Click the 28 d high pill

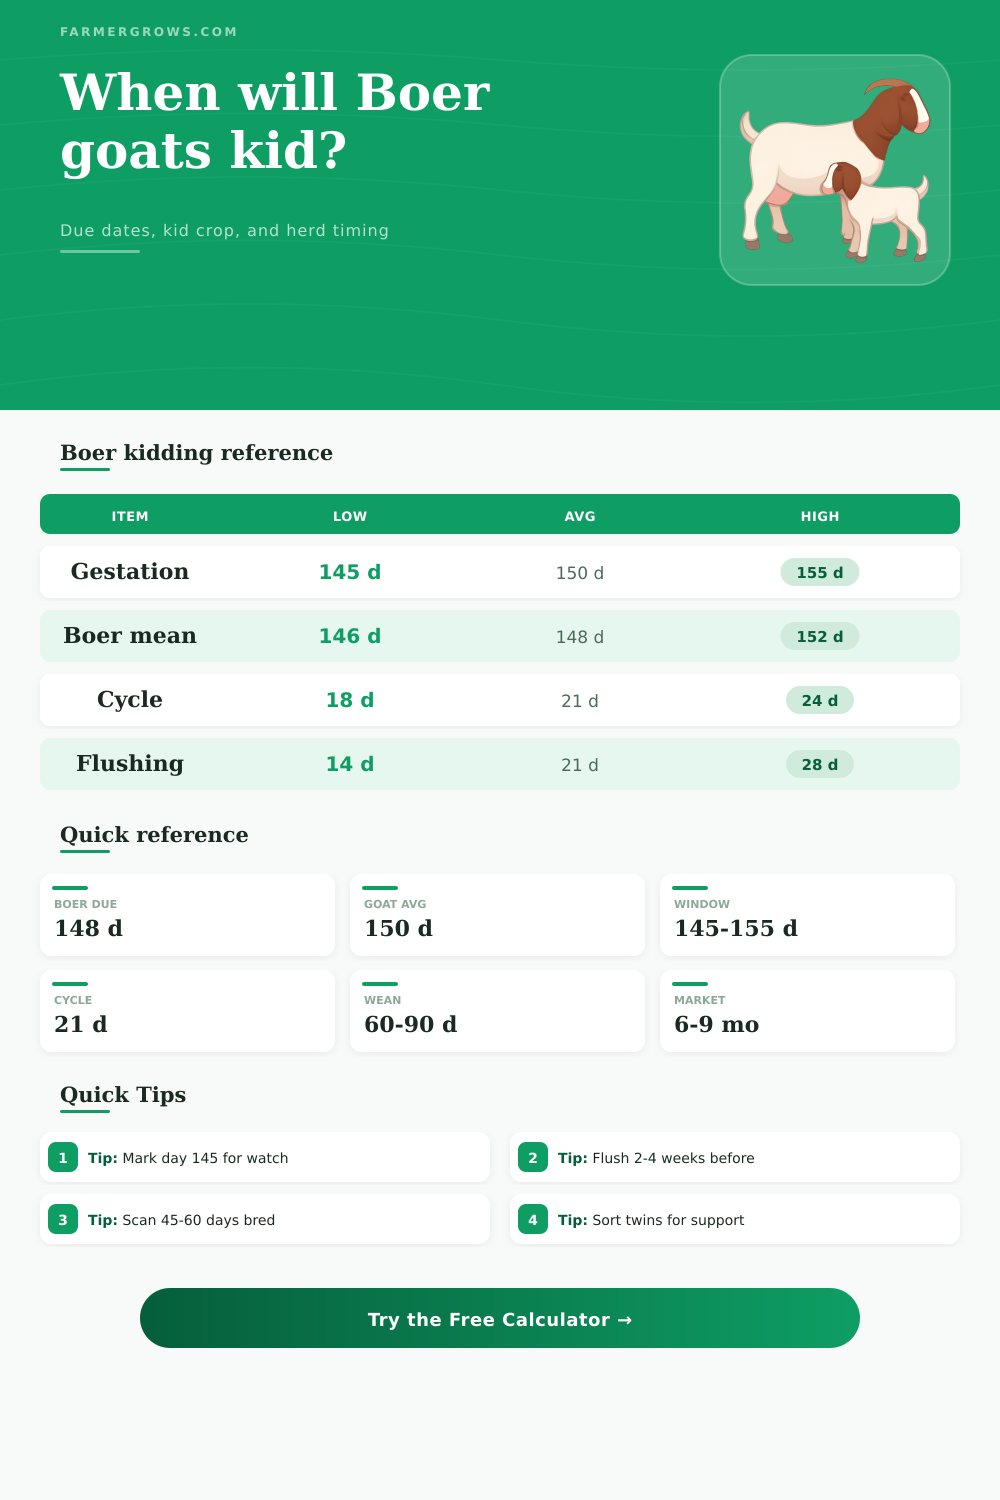[x=820, y=764]
